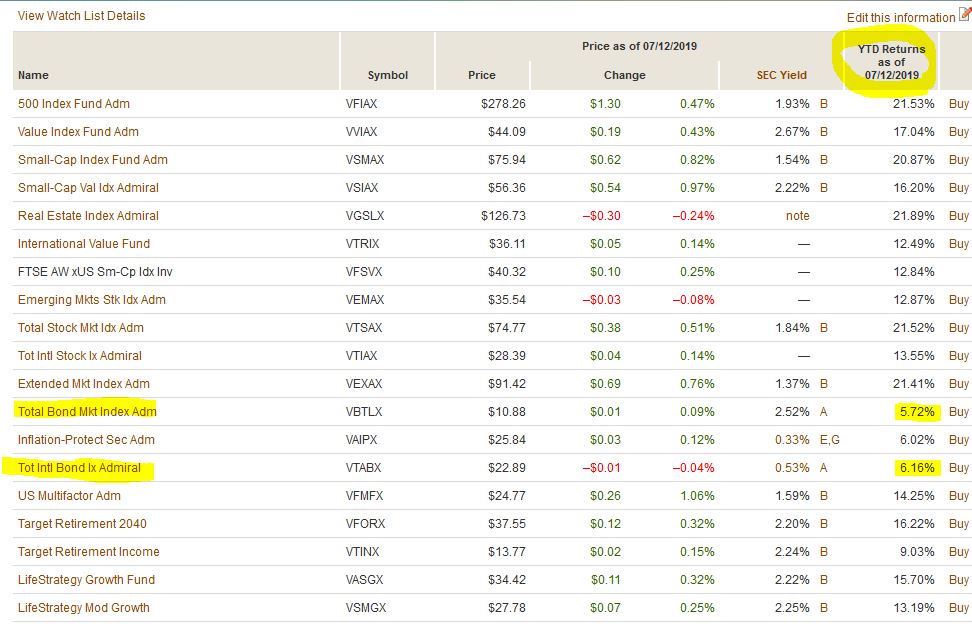
Task: Click Buy for Tot Intl Bond Ix Admiral
Action: click(958, 467)
